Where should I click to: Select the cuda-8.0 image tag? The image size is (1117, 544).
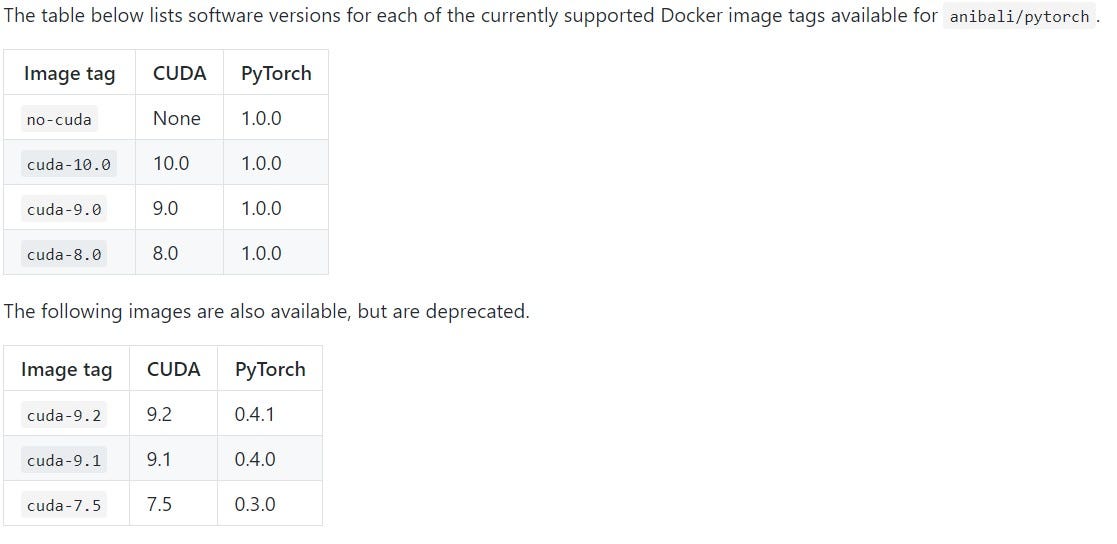pos(63,255)
